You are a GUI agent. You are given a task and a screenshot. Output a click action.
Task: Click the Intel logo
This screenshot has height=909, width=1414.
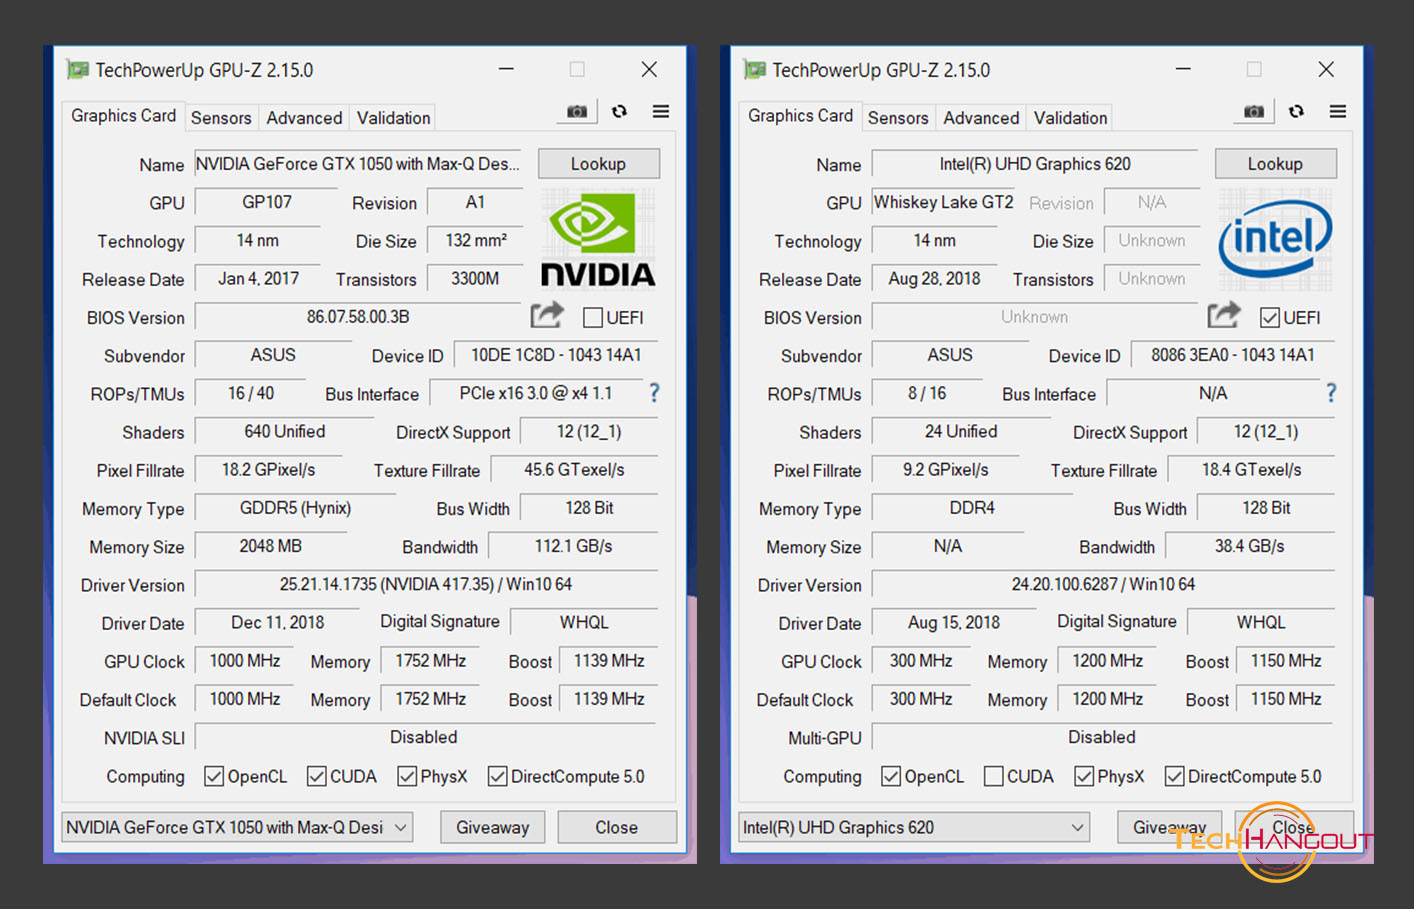[1275, 239]
